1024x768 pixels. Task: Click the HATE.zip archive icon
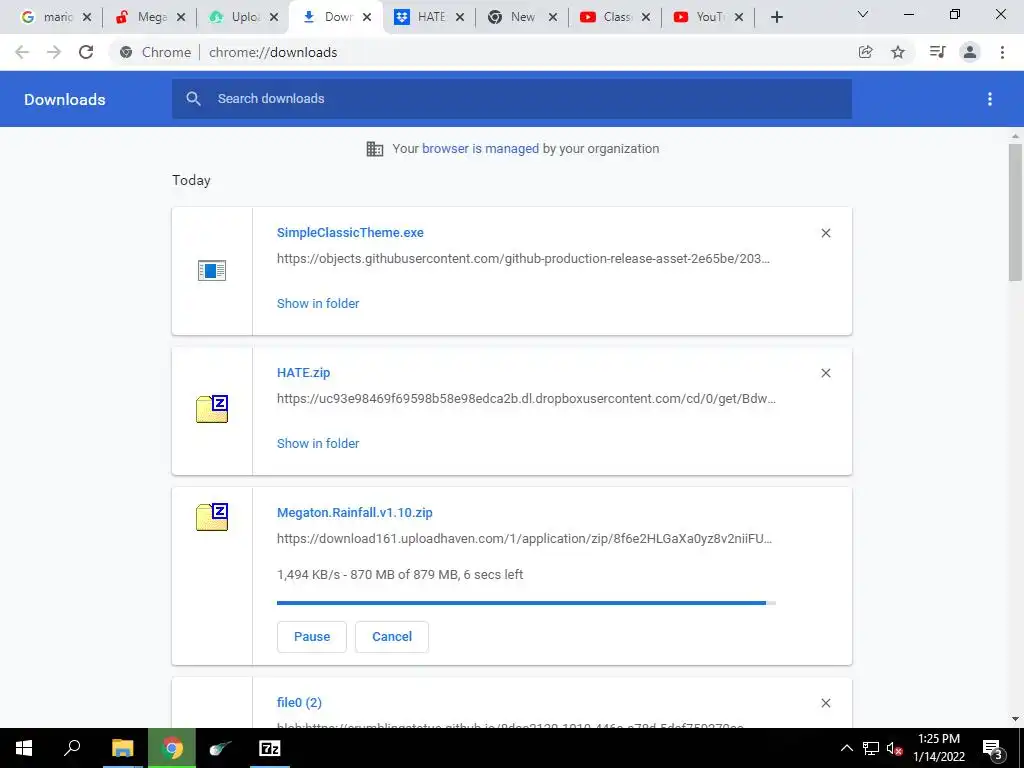click(212, 409)
